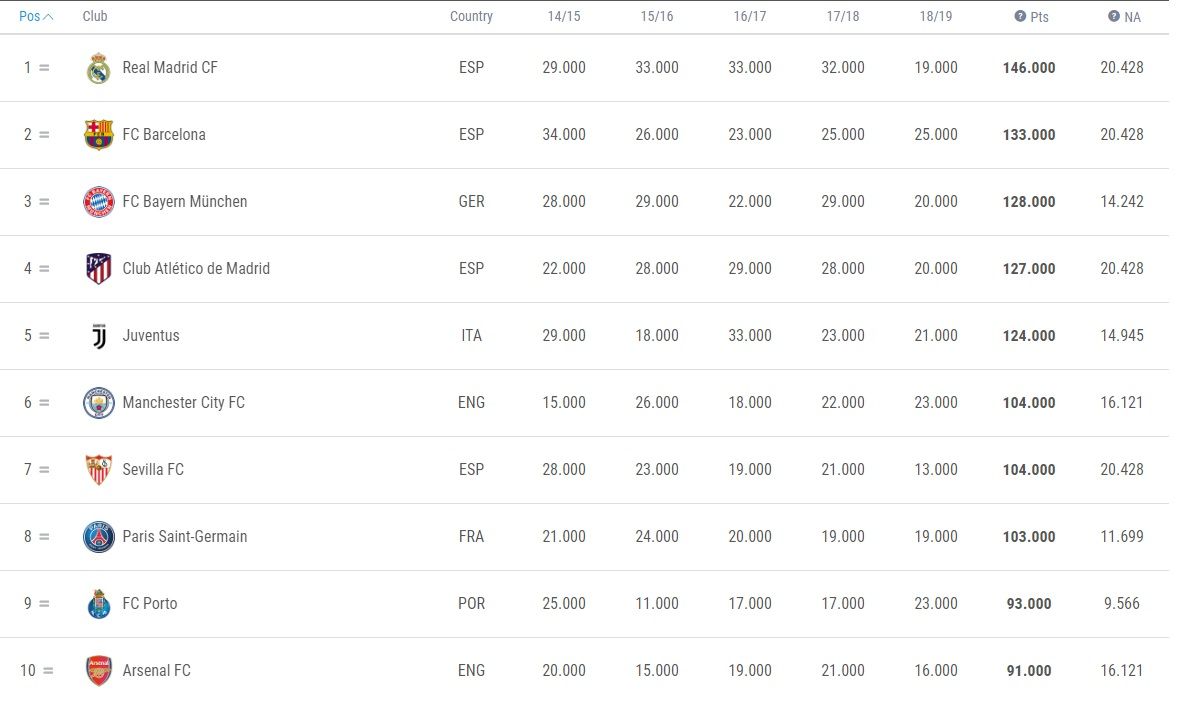Click the Paris Saint-Germain logo
This screenshot has height=704, width=1182.
(99, 537)
